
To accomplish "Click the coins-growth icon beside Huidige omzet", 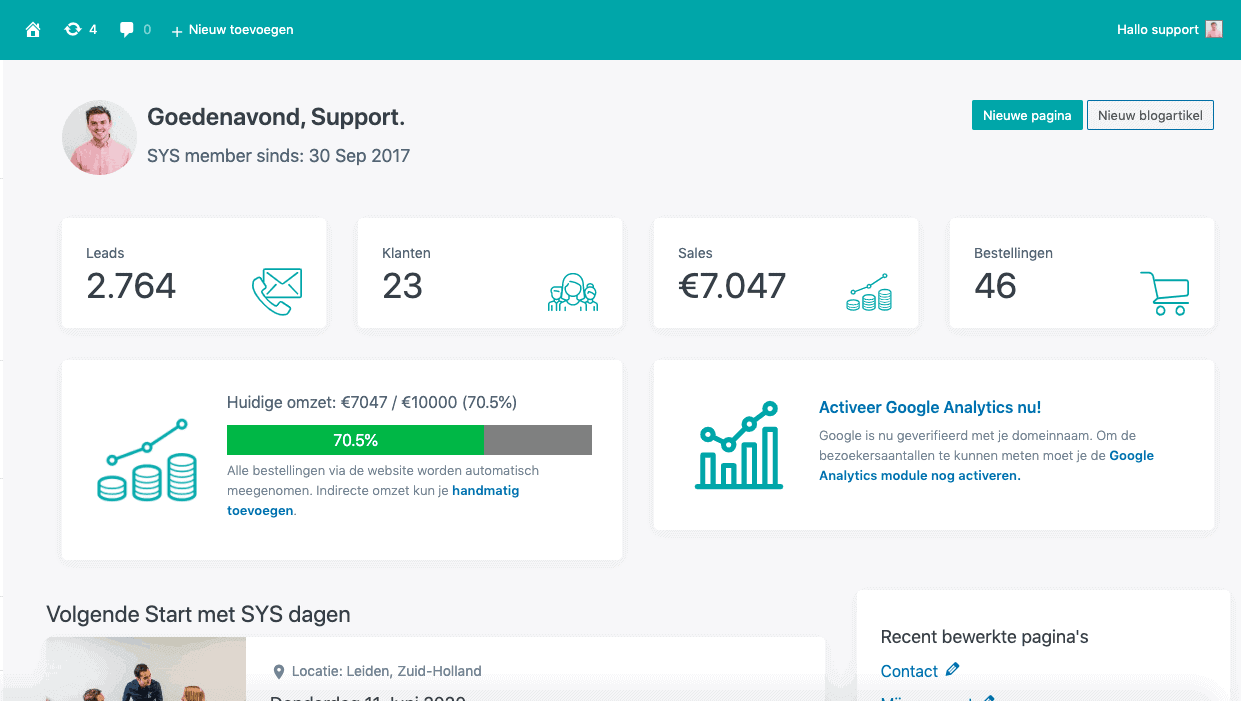I will click(146, 459).
